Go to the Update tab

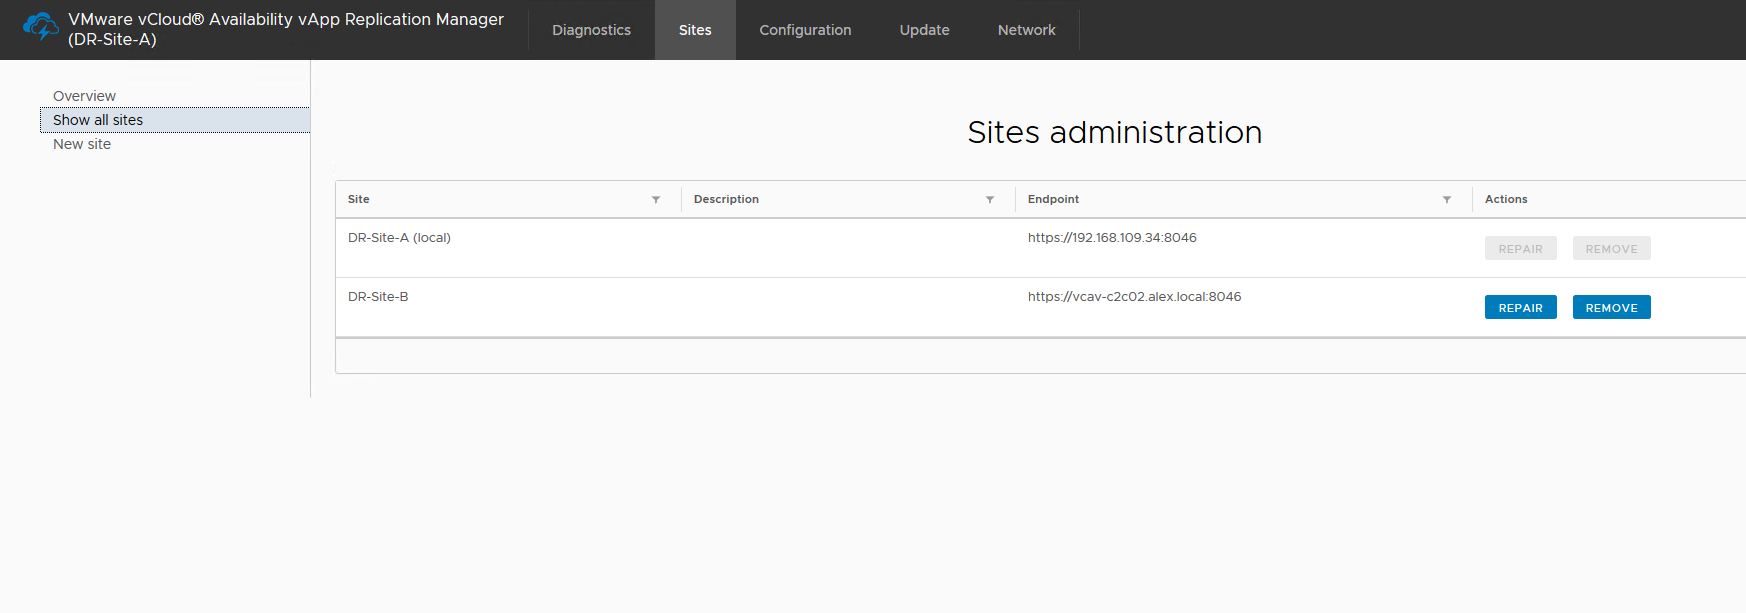924,30
